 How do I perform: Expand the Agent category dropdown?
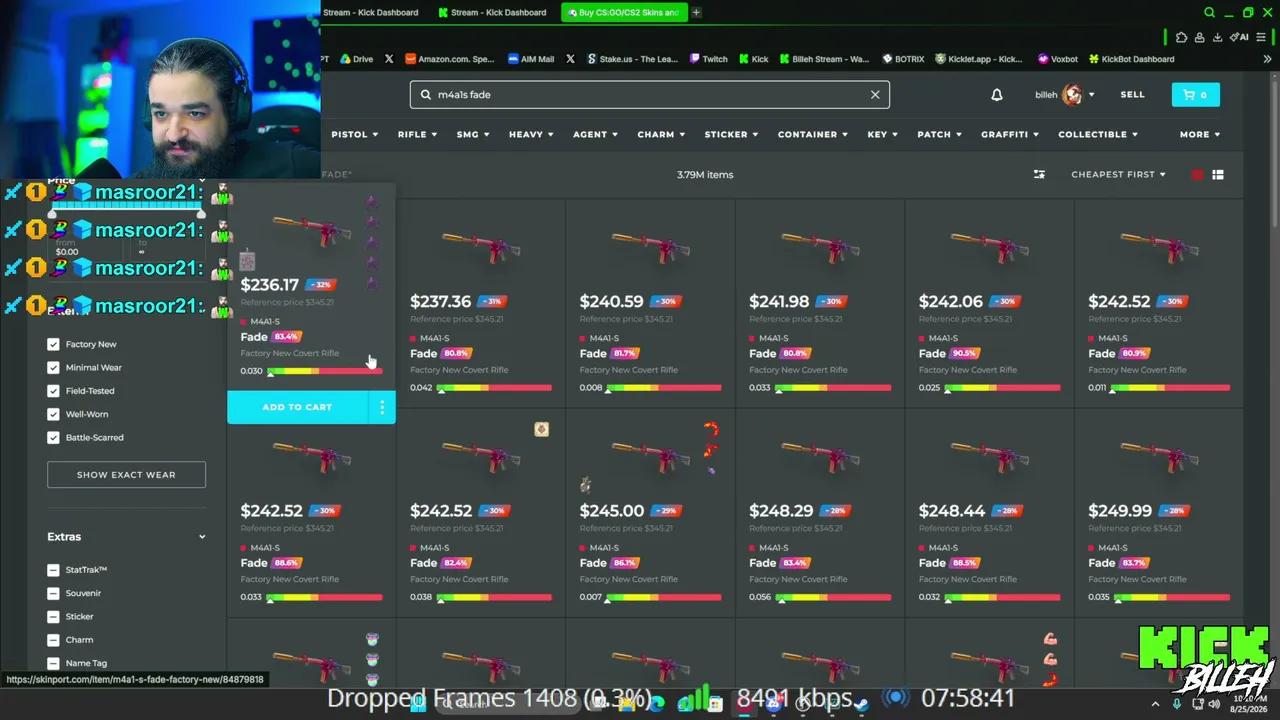pyautogui.click(x=596, y=134)
